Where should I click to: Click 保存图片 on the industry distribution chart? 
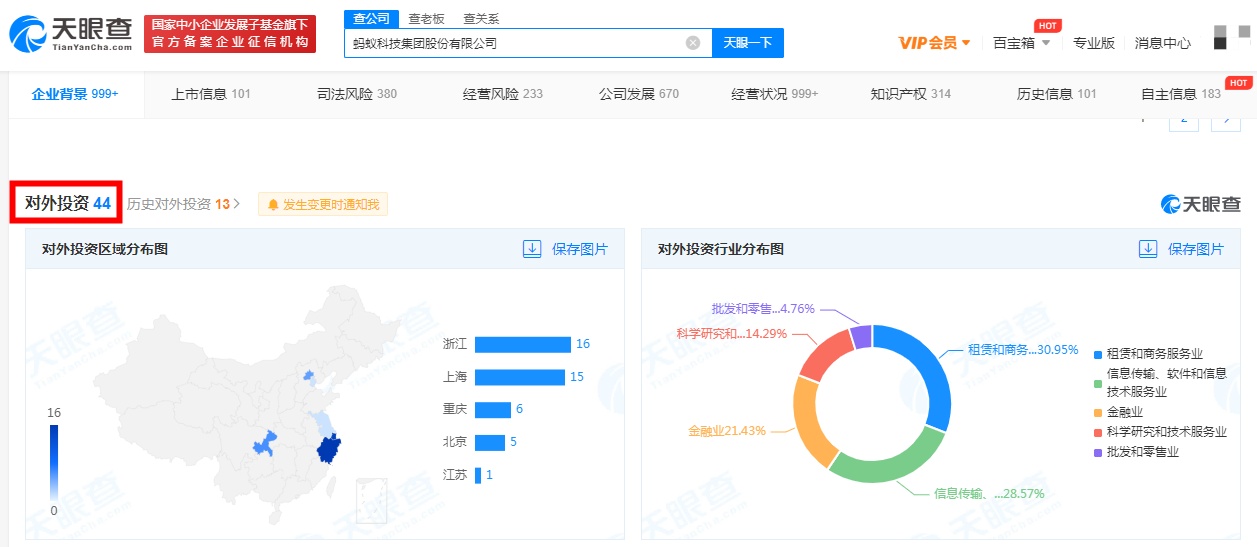tap(1196, 249)
